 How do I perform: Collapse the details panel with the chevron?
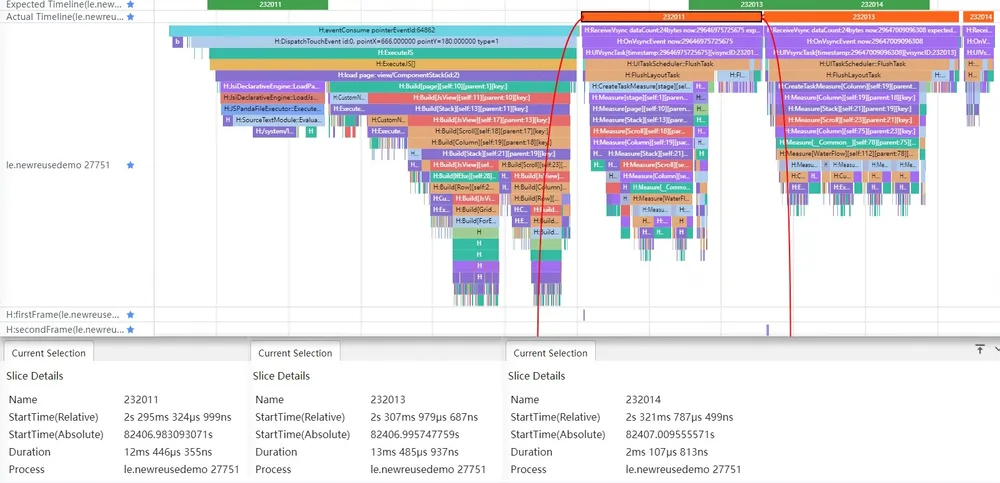(997, 349)
